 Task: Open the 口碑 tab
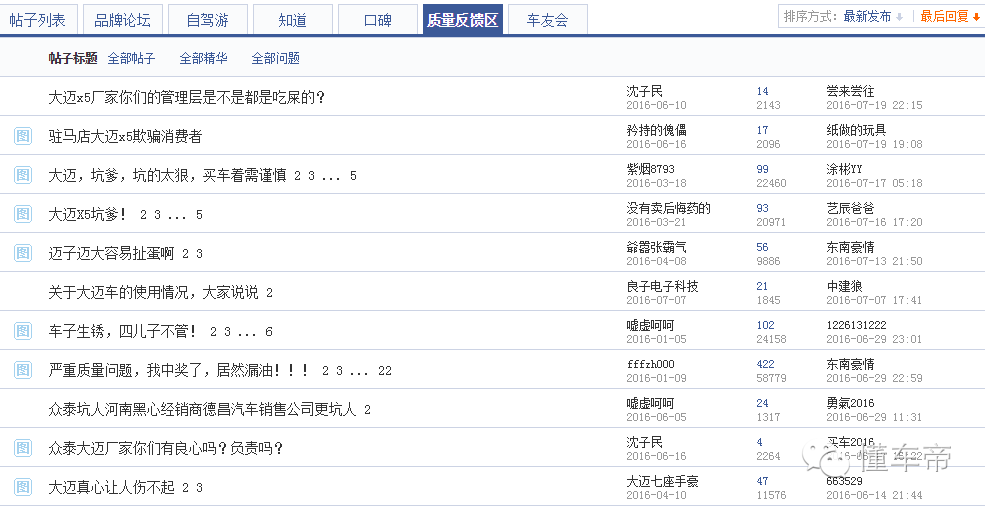[378, 20]
